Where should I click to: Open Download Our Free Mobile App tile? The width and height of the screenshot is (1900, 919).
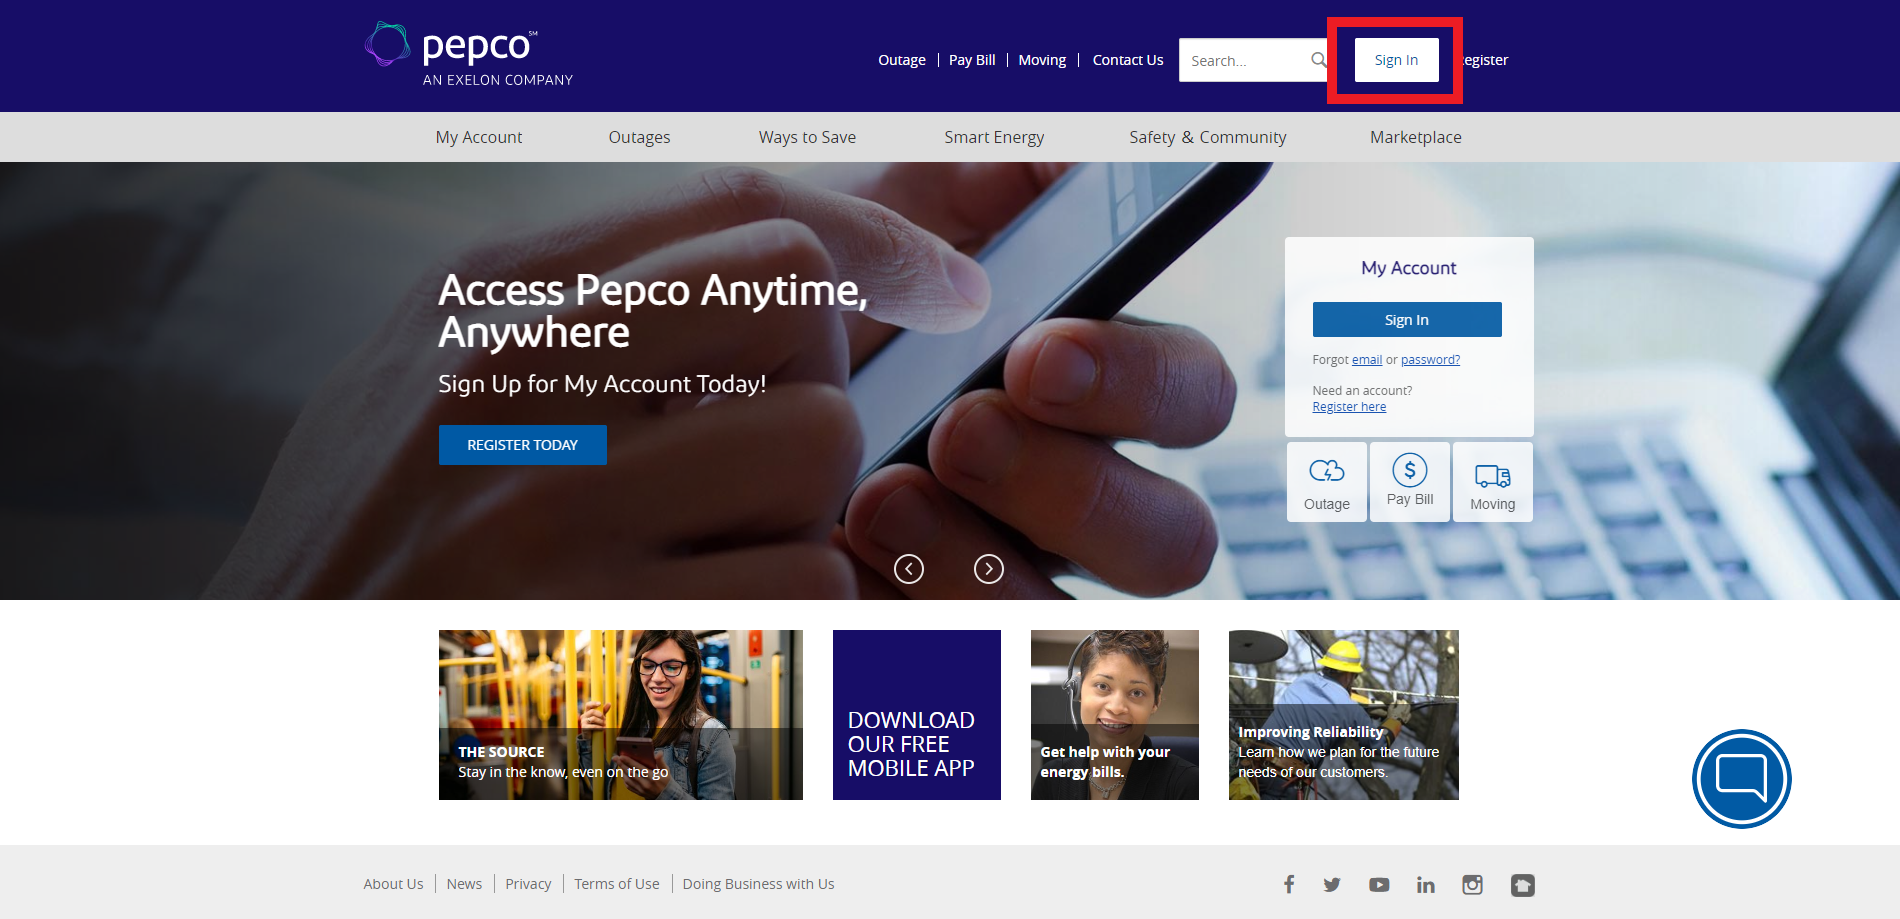(x=917, y=715)
